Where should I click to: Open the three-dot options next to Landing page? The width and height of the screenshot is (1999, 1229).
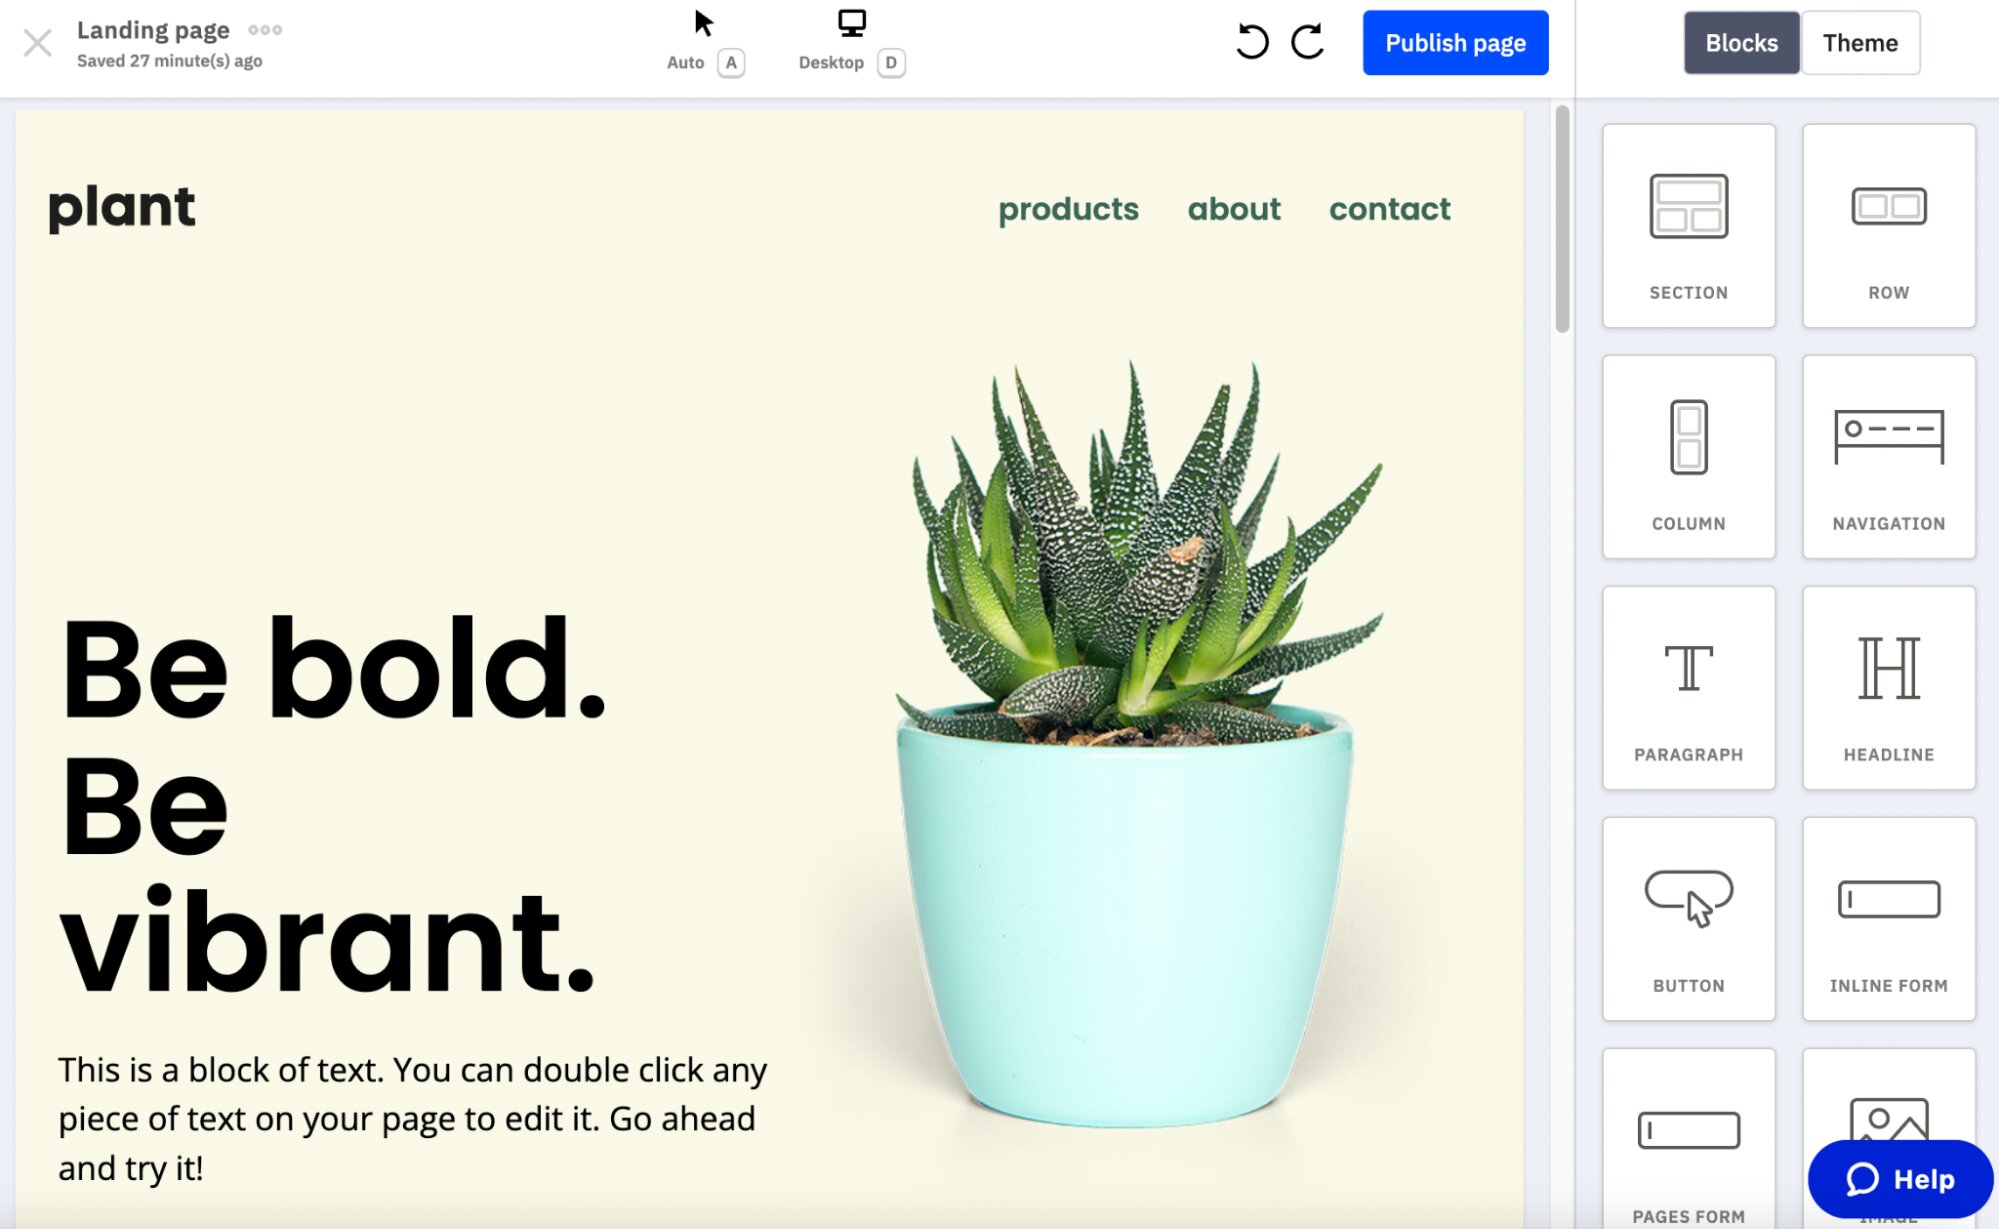(265, 30)
